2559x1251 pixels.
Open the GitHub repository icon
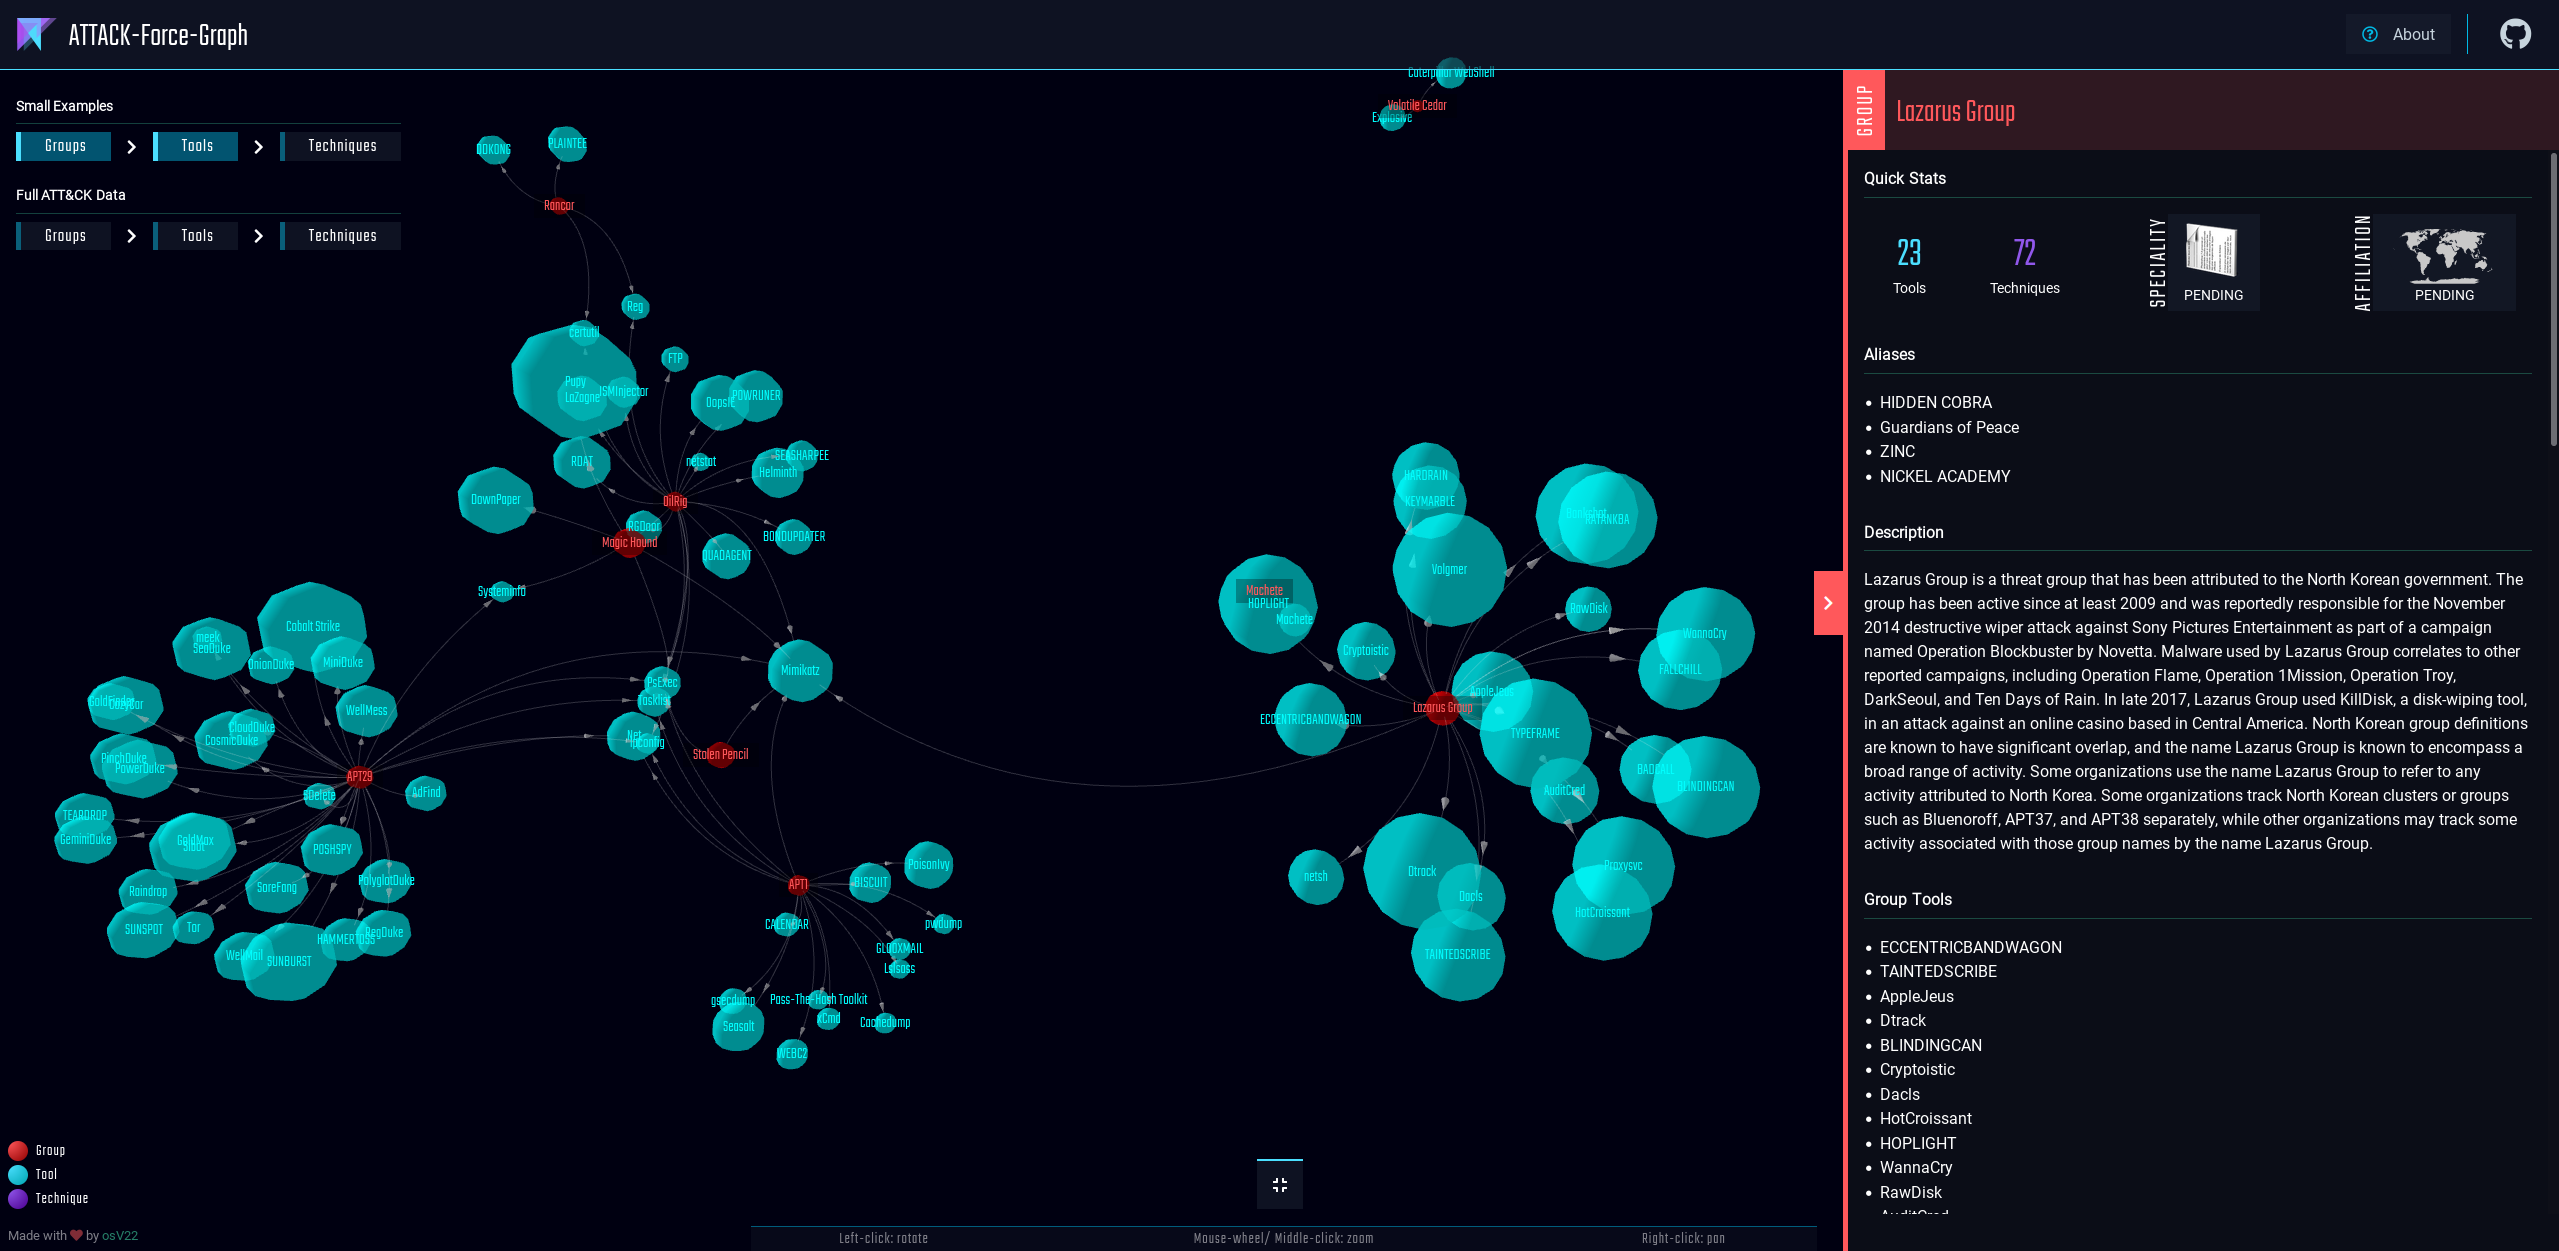[2515, 34]
